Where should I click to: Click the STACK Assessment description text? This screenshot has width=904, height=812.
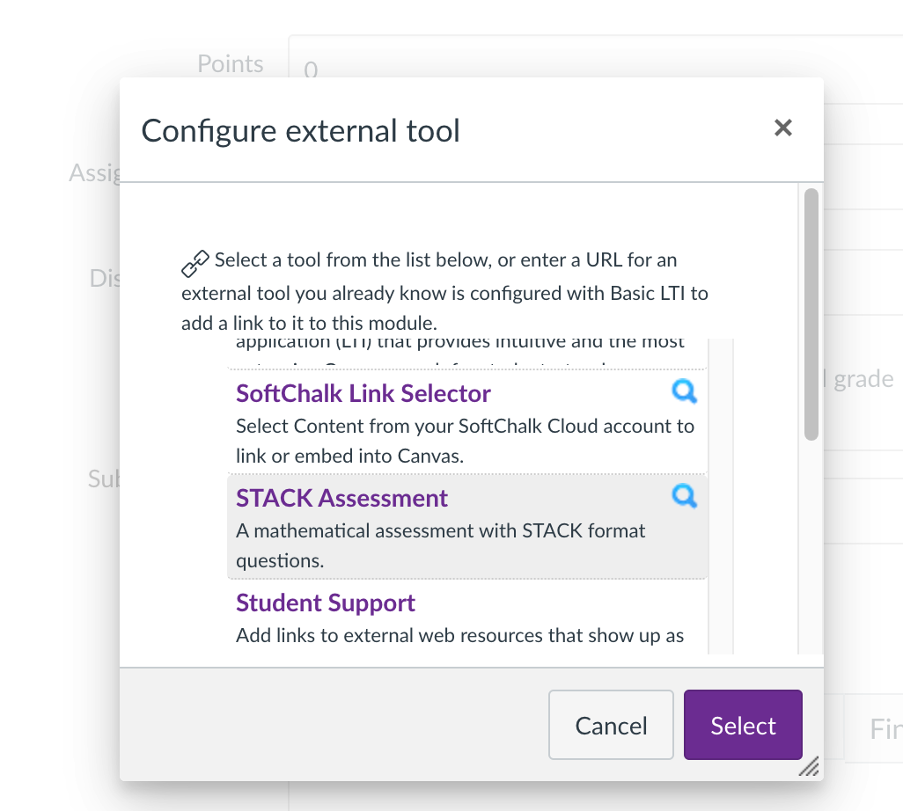(440, 546)
